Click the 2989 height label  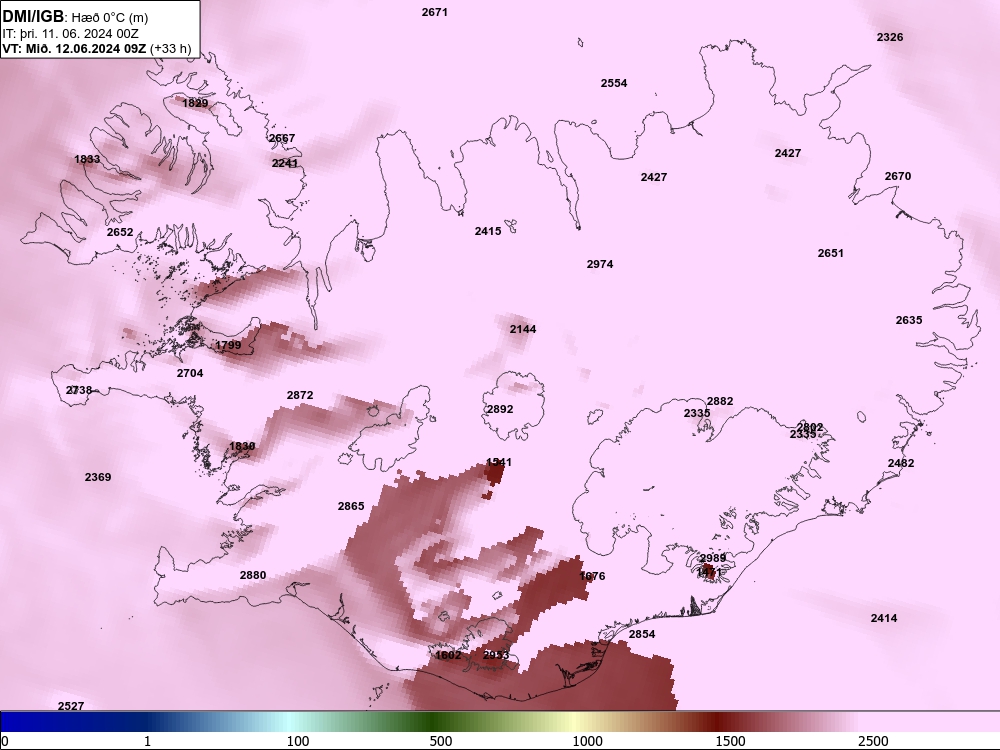click(712, 558)
